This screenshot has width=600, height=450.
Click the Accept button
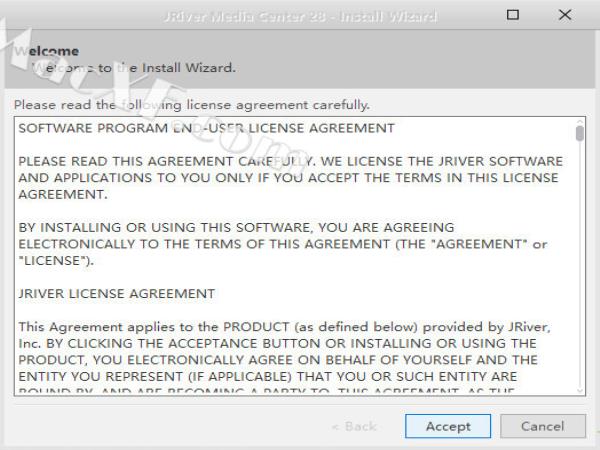pos(448,426)
